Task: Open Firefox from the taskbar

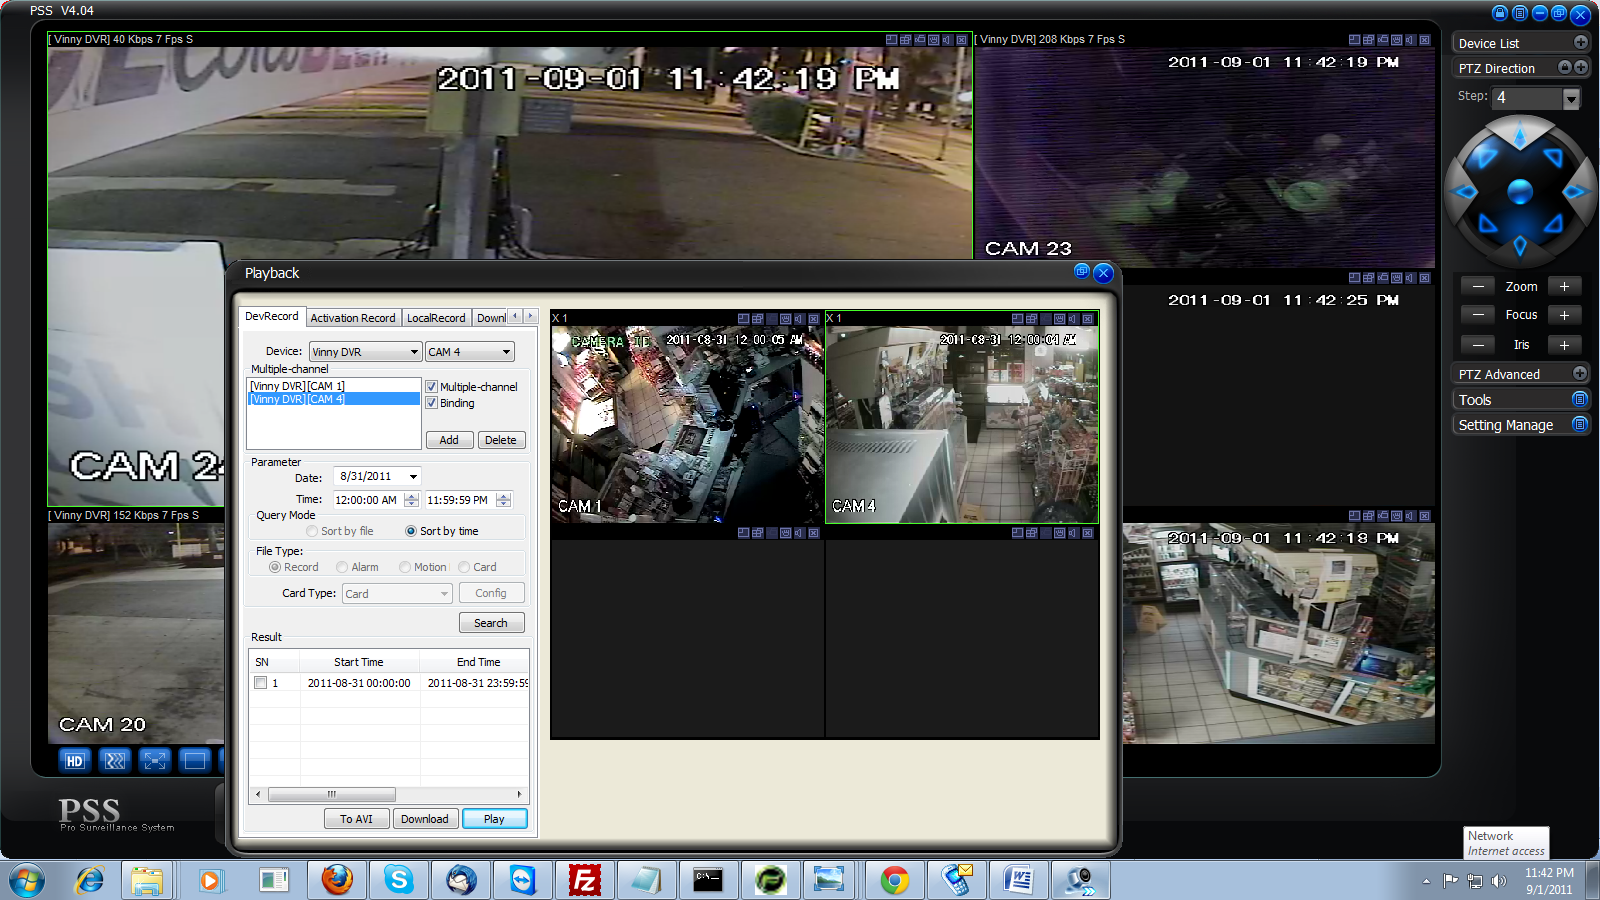Action: click(337, 880)
